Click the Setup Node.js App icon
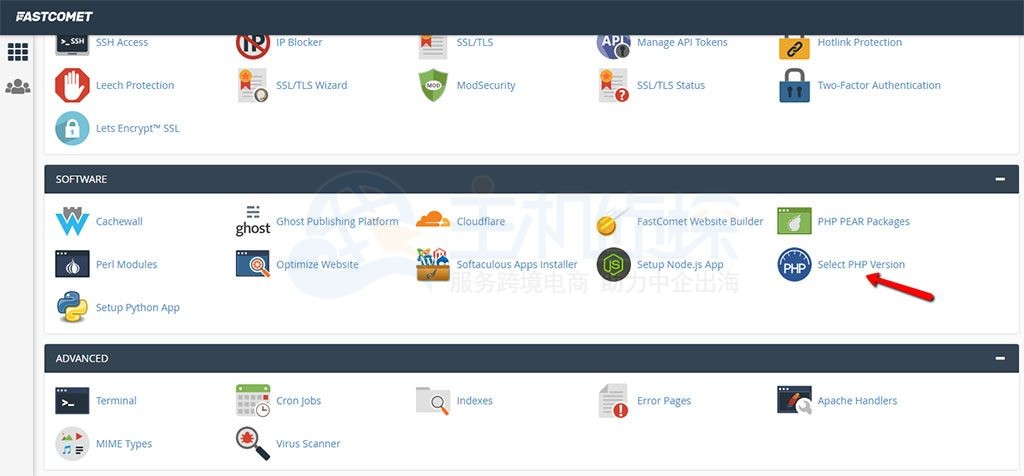 [613, 265]
